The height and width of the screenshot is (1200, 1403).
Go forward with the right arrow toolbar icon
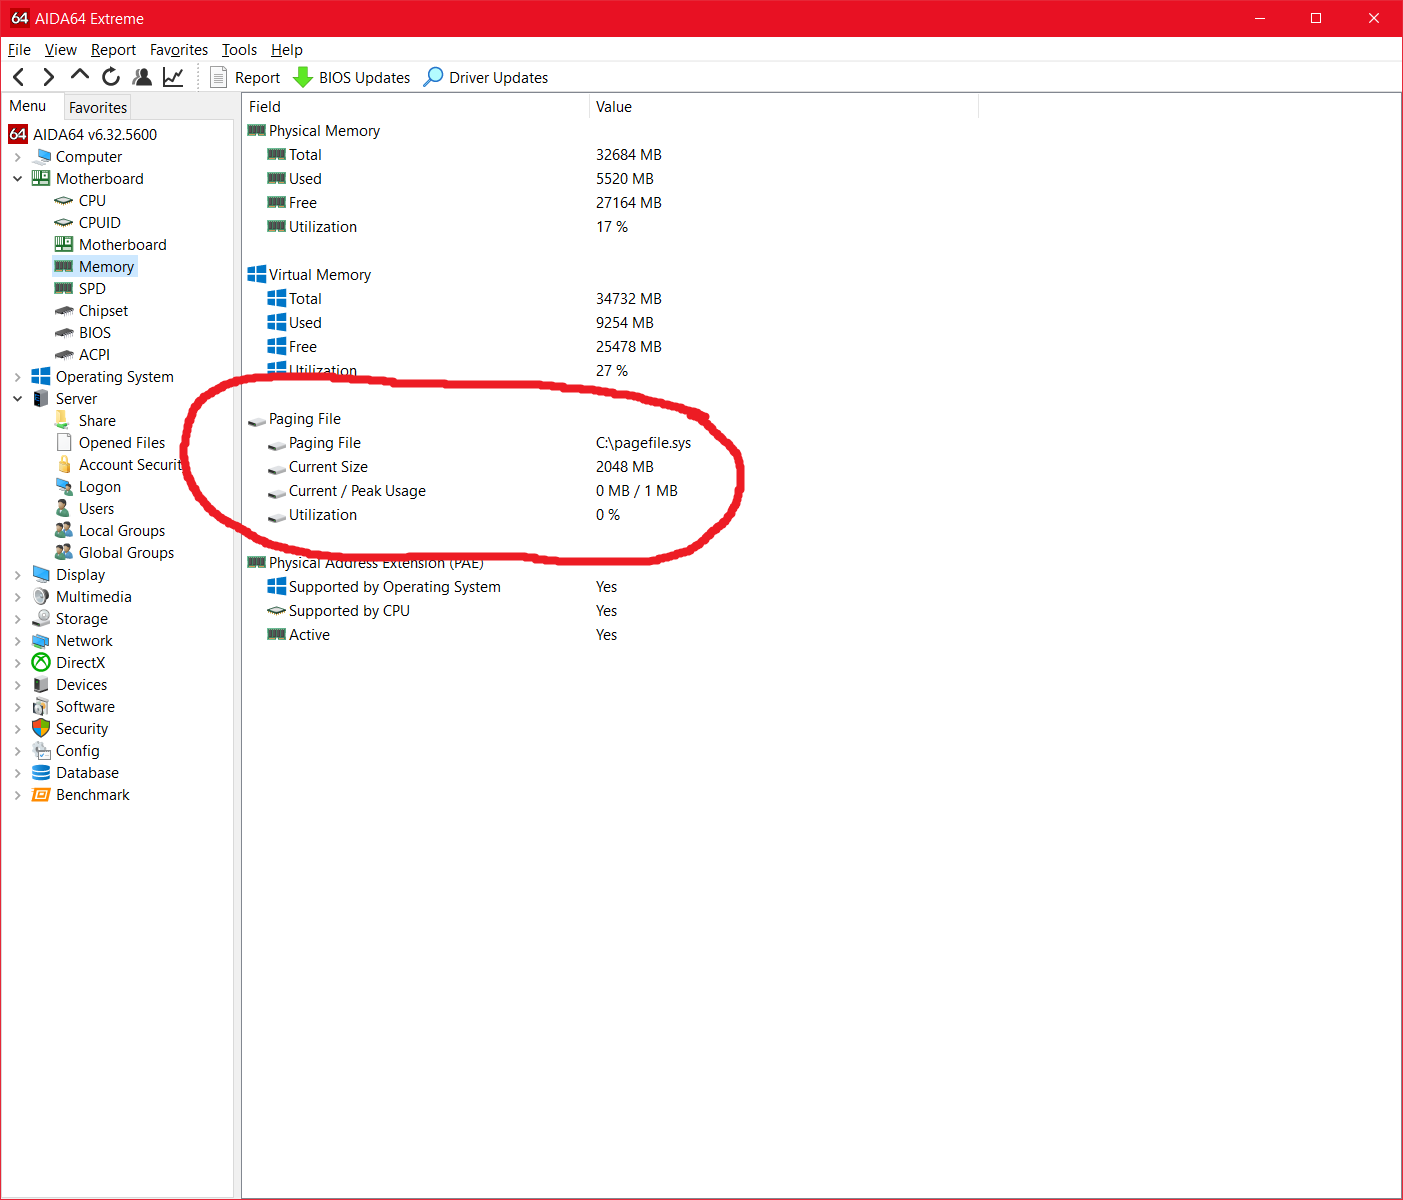click(x=48, y=77)
